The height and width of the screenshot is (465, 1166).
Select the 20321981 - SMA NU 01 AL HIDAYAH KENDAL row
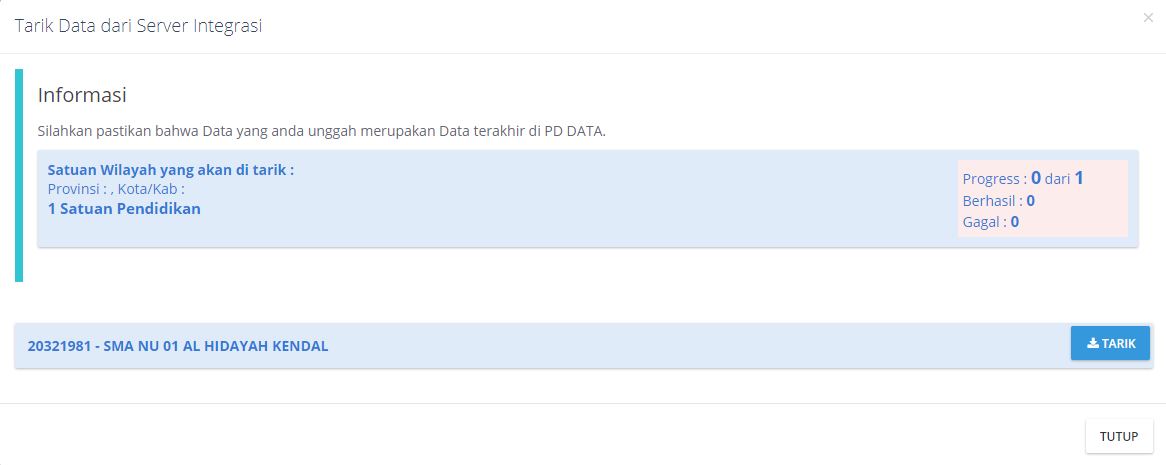584,346
